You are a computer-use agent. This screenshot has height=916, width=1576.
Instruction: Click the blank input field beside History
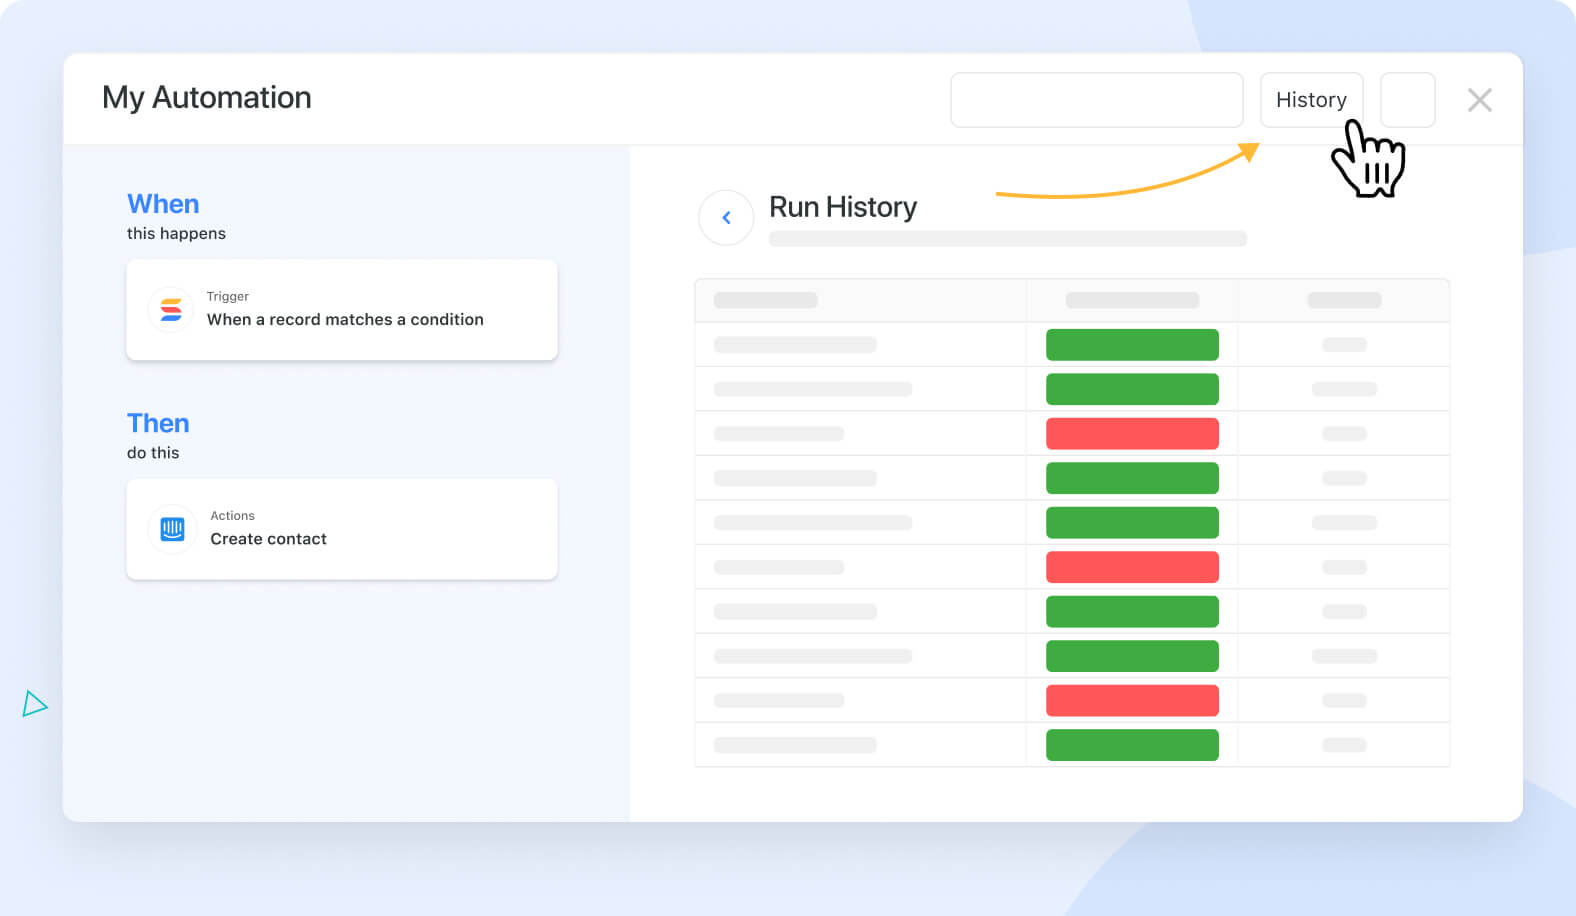click(x=1096, y=100)
